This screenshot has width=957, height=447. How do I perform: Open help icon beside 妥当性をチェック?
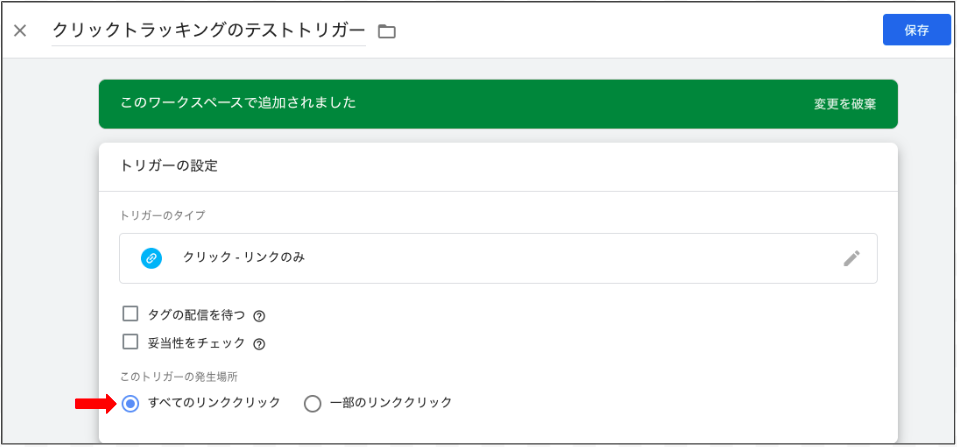[259, 344]
